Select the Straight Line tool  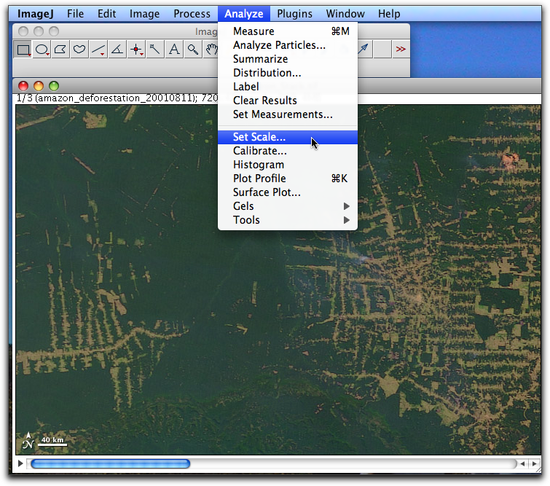tap(98, 49)
